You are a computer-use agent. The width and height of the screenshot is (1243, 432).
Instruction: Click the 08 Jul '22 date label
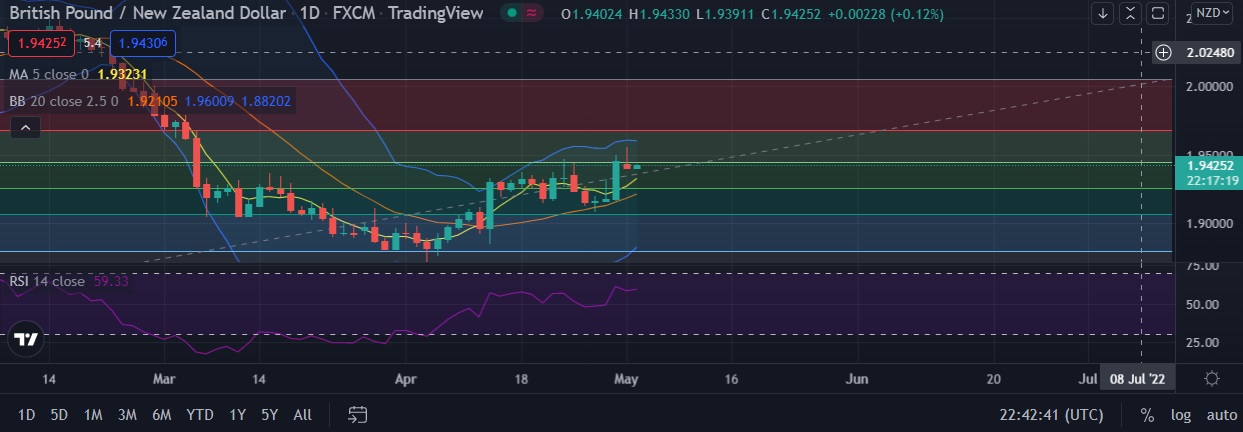(x=1136, y=379)
